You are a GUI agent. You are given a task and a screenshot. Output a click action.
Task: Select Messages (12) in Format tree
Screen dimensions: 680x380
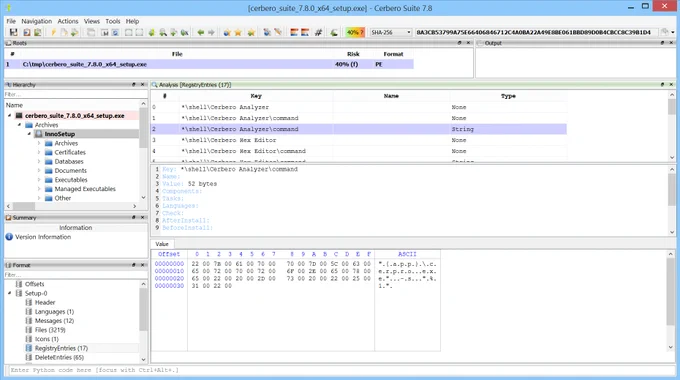(x=54, y=321)
